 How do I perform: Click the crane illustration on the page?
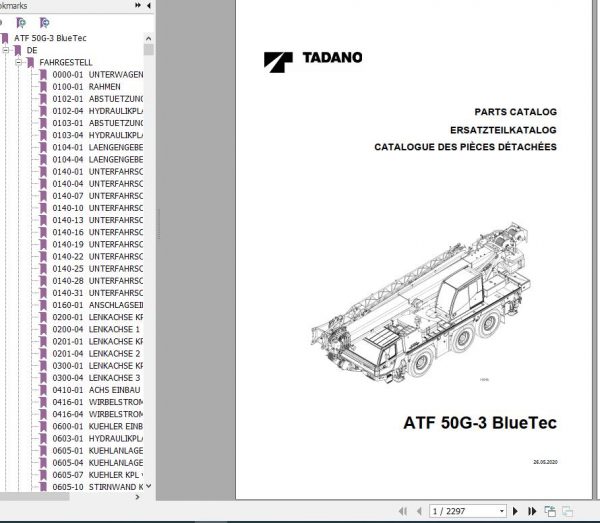[x=421, y=304]
